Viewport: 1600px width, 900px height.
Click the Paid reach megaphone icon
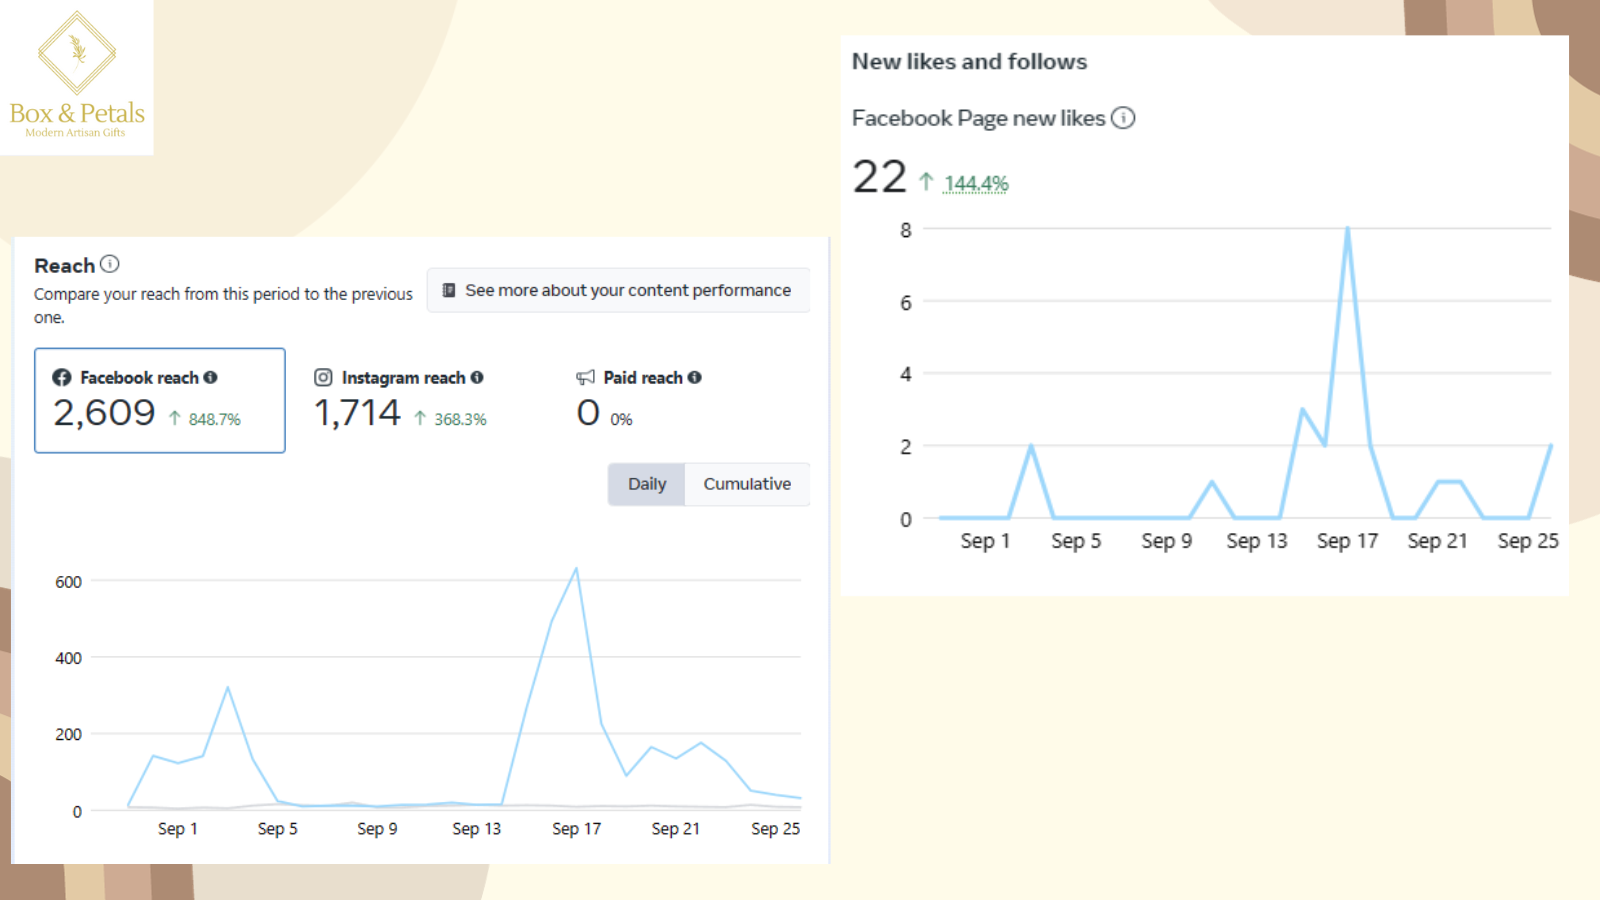pyautogui.click(x=585, y=377)
